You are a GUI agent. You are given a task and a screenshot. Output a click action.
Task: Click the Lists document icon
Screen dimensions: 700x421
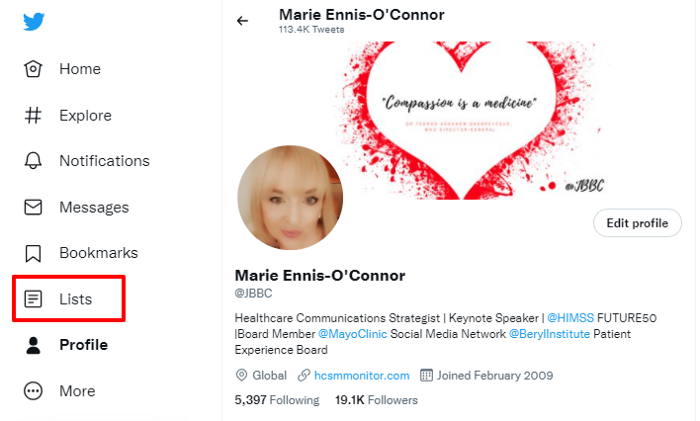33,299
